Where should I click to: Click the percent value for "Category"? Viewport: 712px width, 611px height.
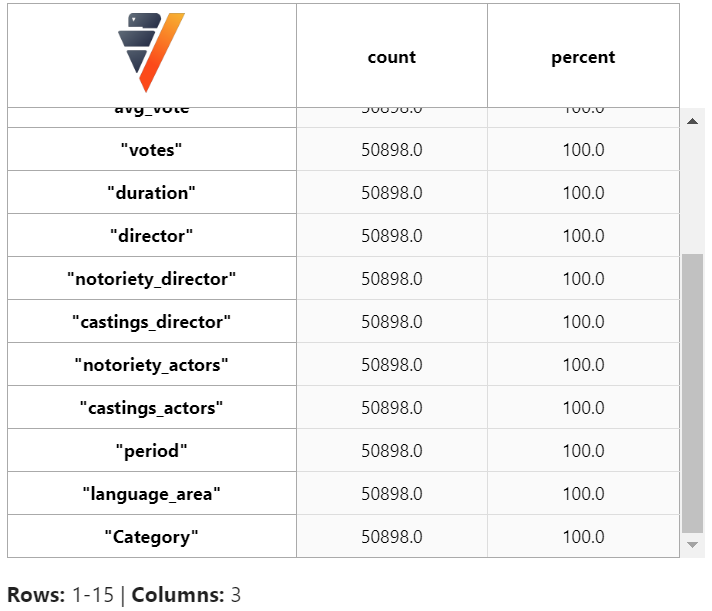tap(583, 537)
